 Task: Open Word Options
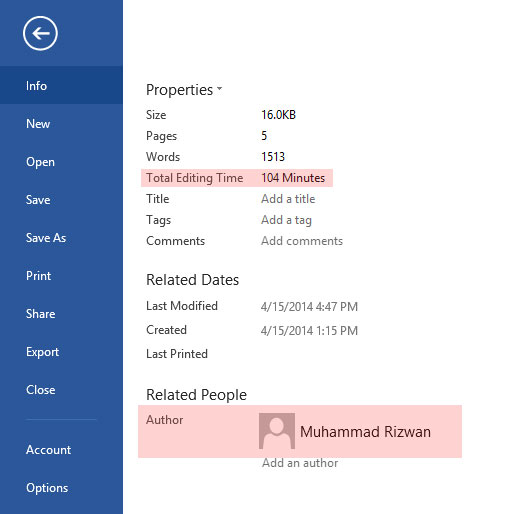pos(61,487)
